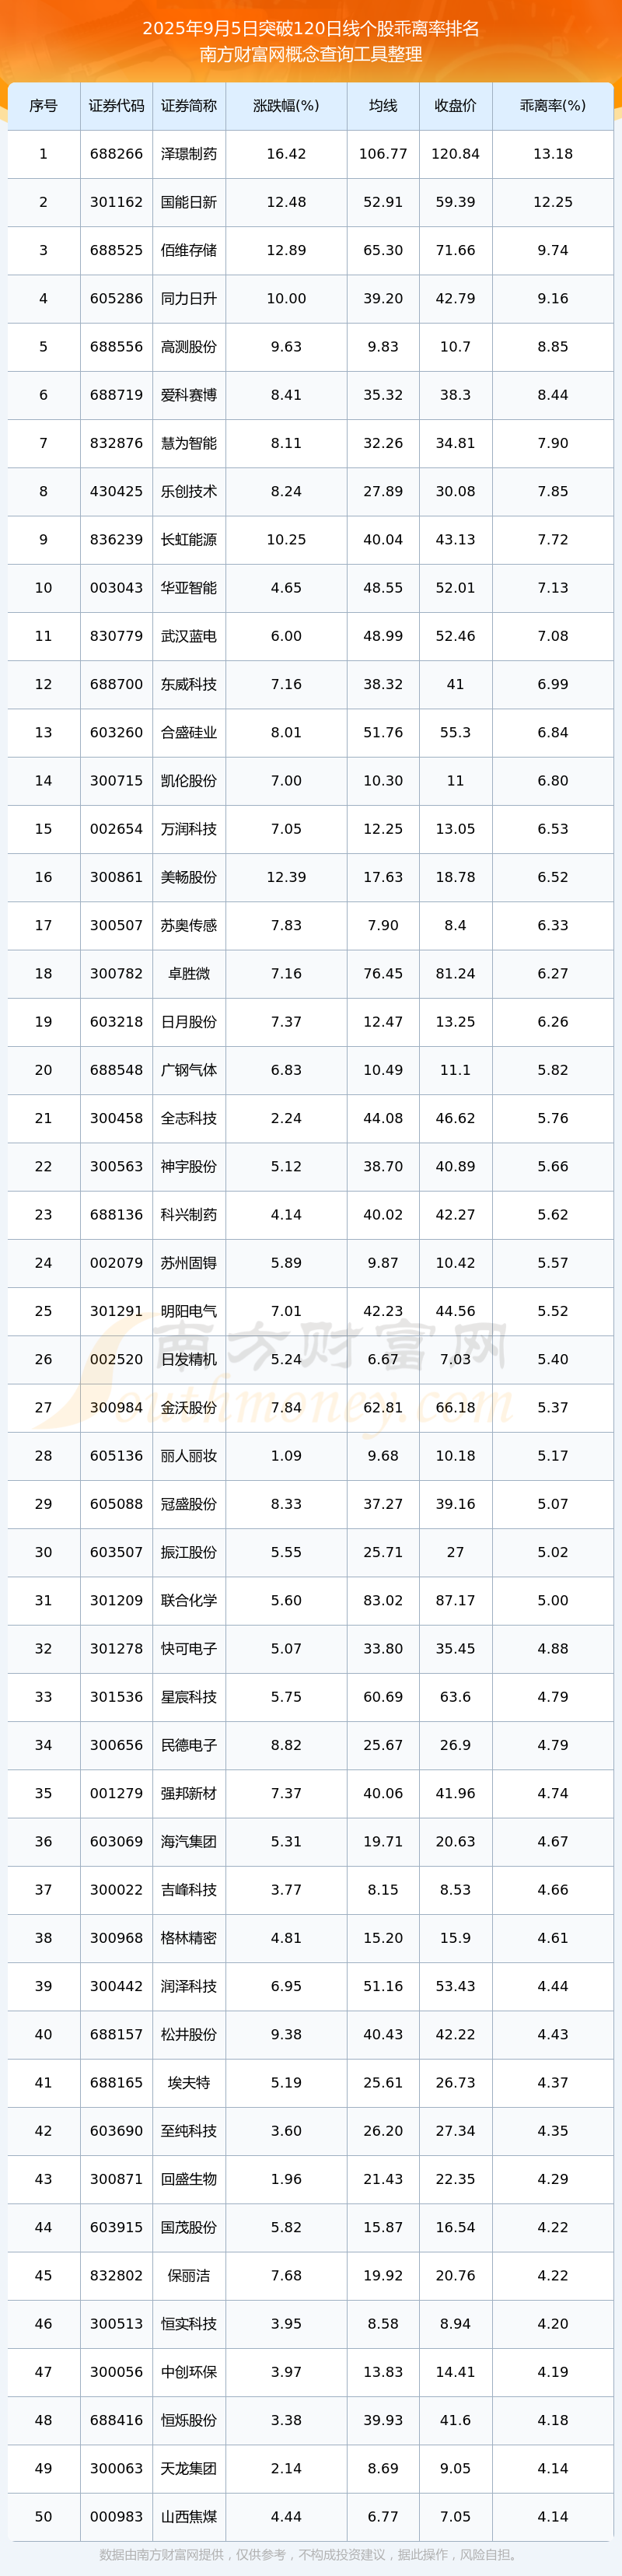This screenshot has width=622, height=2576.
Task: Select stock name 泽璟制药
Action: [189, 154]
